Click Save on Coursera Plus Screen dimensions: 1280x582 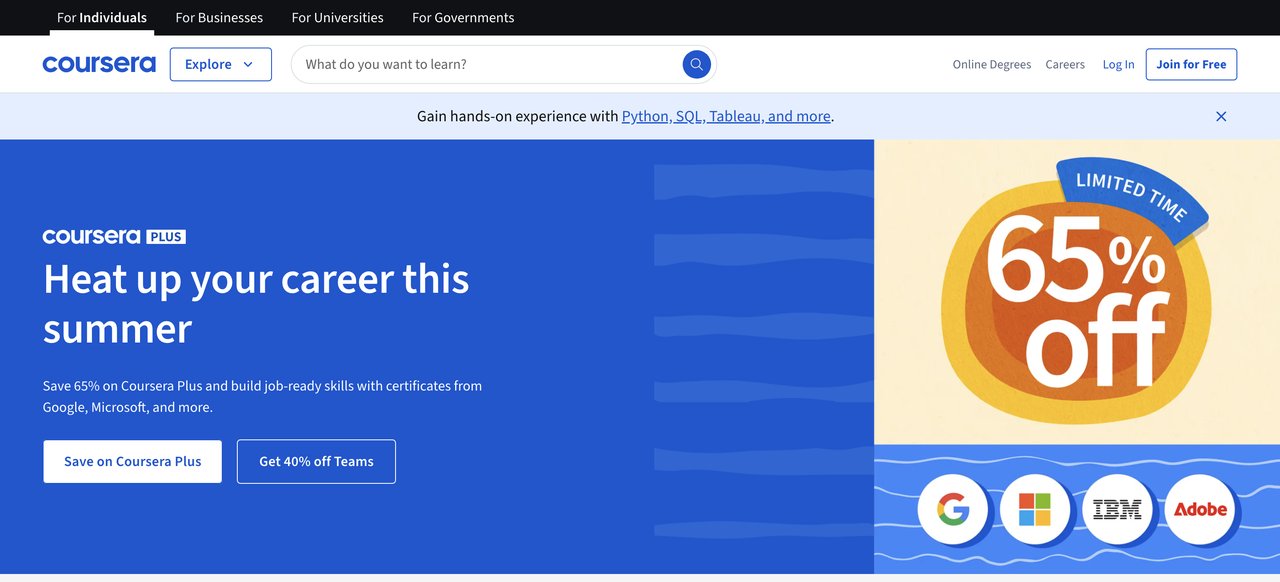coord(132,461)
